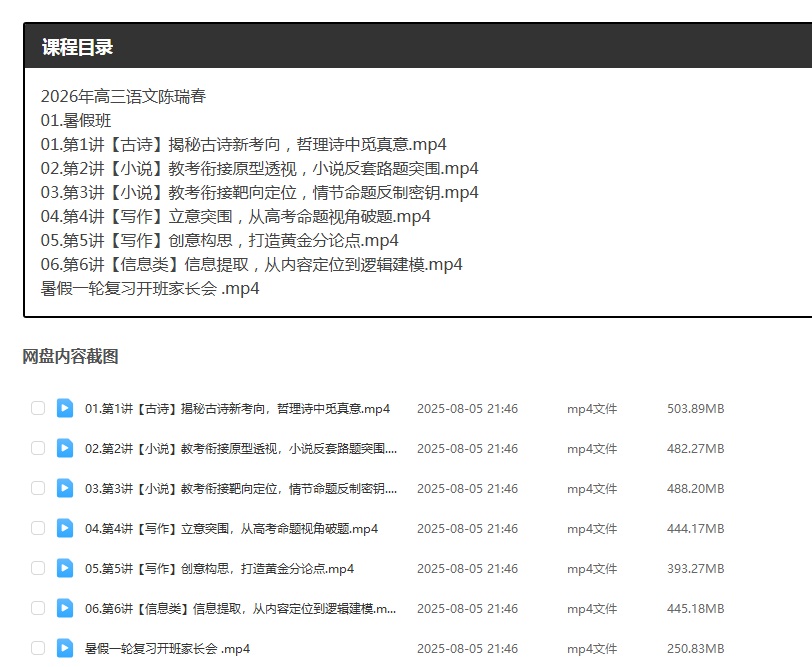
Task: Open file 02.第2讲【小说】教考衔接原型透视 in the netdisk list
Action: pos(241,448)
